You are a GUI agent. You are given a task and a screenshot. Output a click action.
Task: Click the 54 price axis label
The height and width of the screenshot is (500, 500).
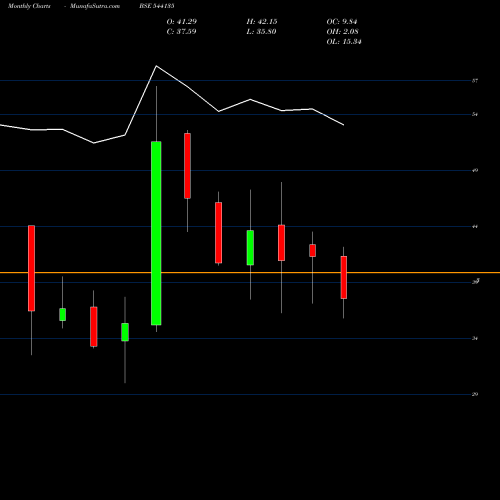pos(475,114)
